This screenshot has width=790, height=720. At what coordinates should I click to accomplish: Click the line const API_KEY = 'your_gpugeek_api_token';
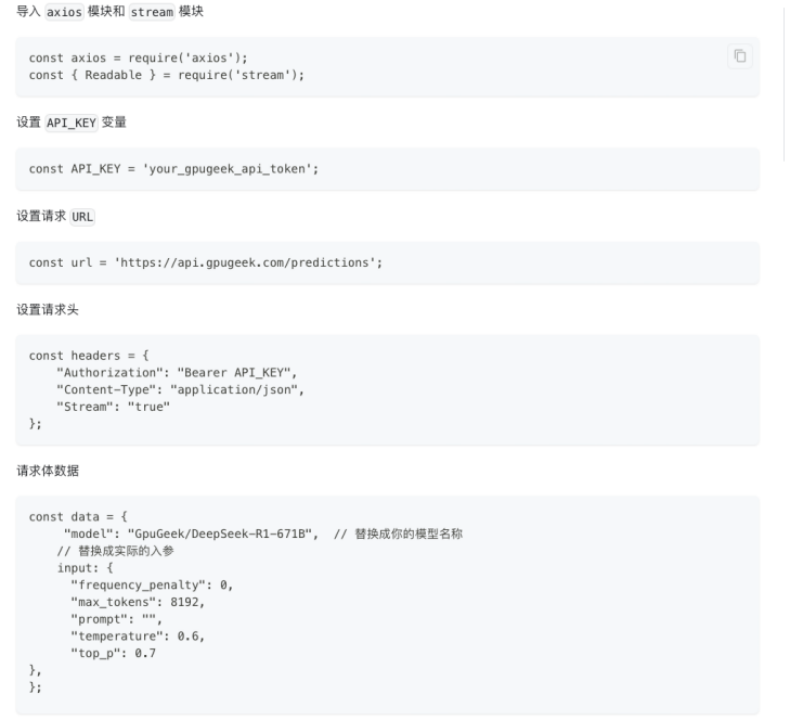pyautogui.click(x=174, y=169)
